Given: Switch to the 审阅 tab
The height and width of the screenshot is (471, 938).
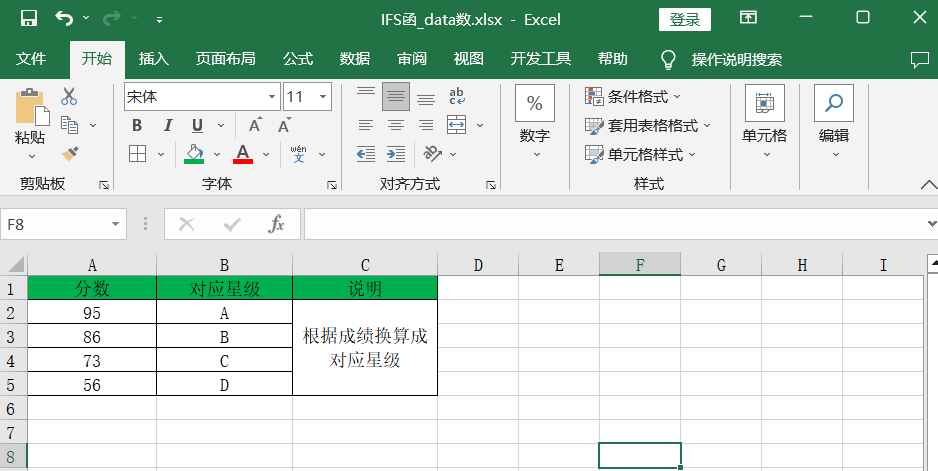Looking at the screenshot, I should [x=412, y=59].
